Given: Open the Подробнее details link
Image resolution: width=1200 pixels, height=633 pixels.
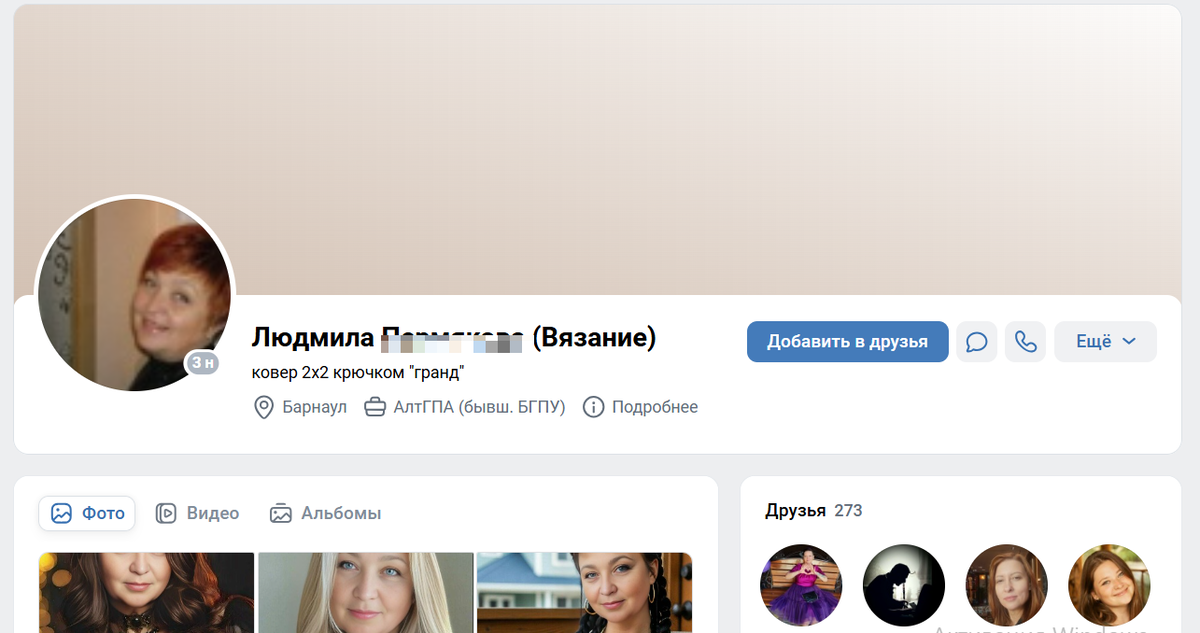Looking at the screenshot, I should (x=654, y=407).
